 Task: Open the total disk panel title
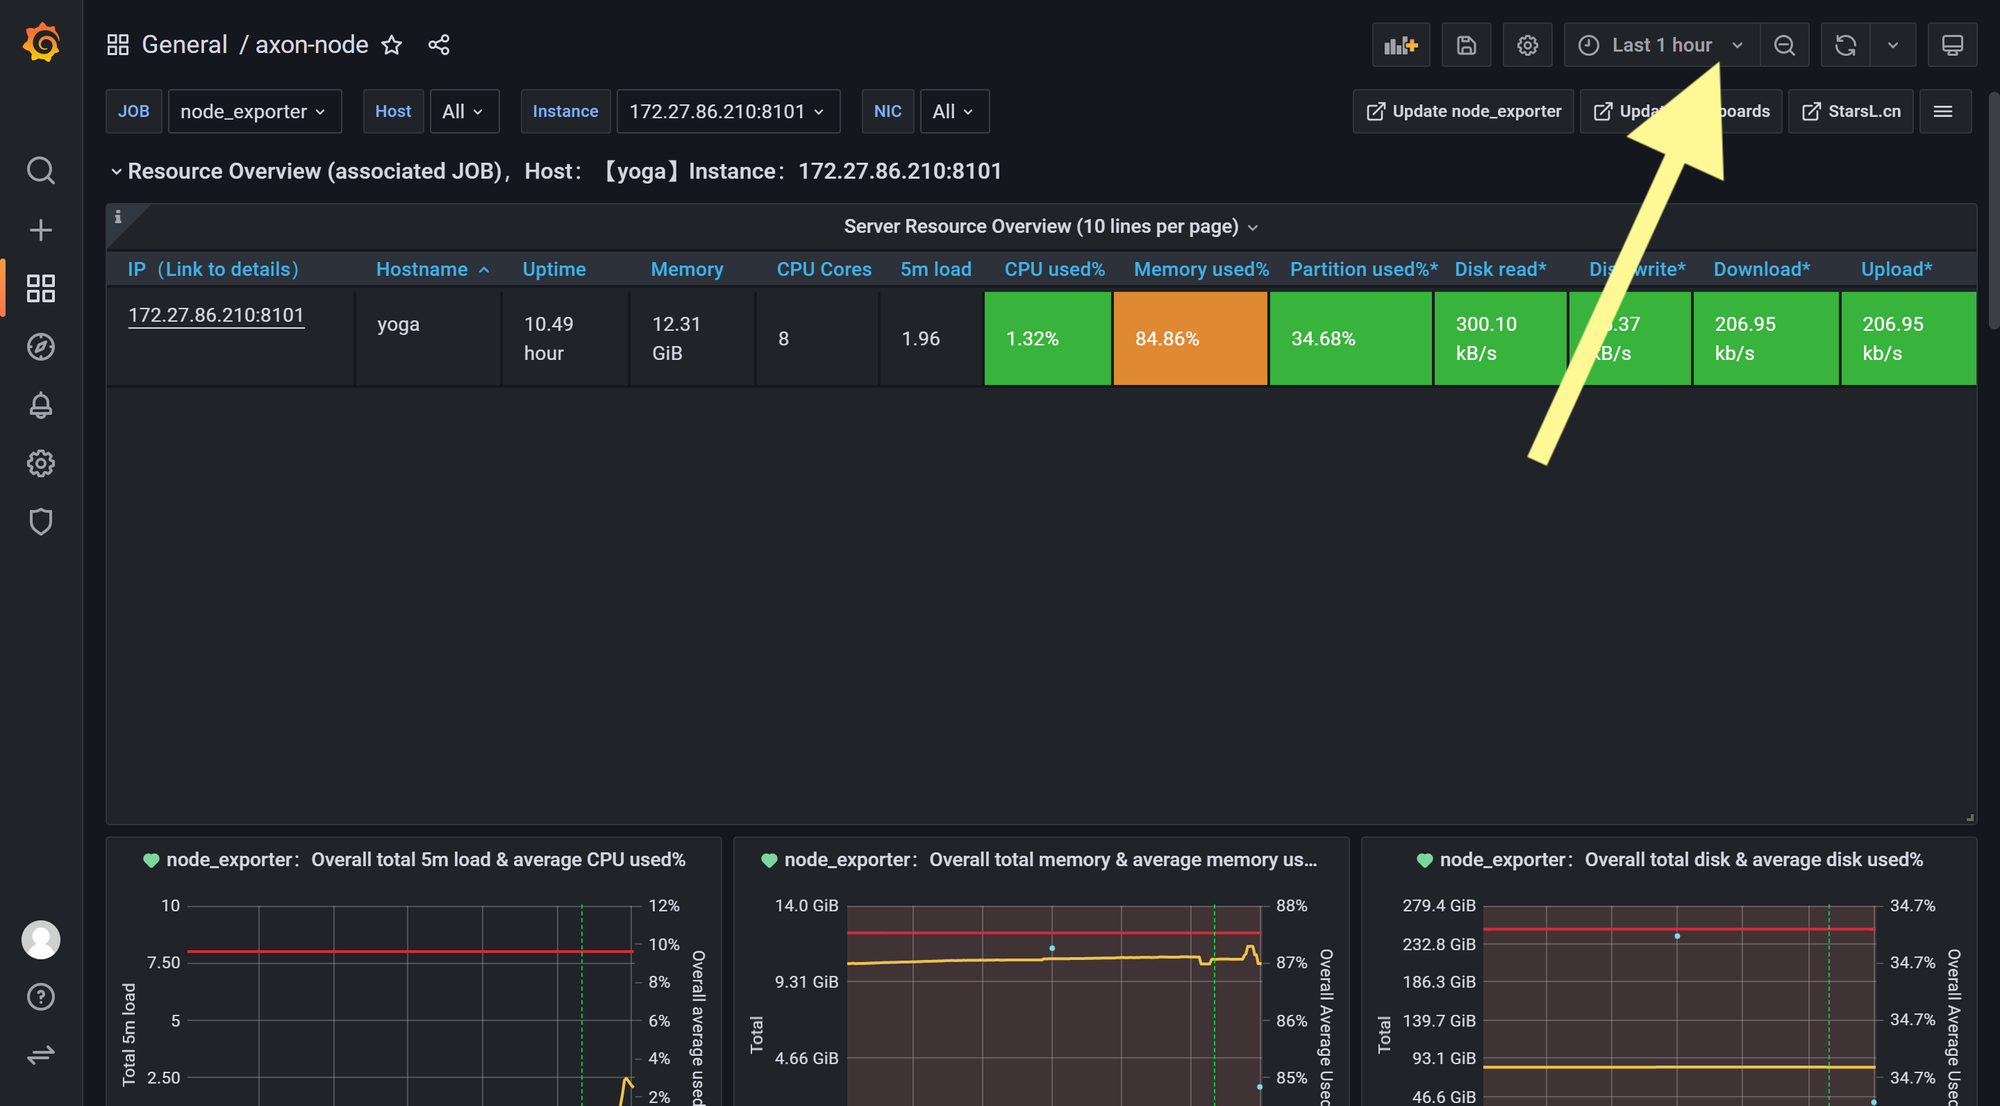[1681, 860]
